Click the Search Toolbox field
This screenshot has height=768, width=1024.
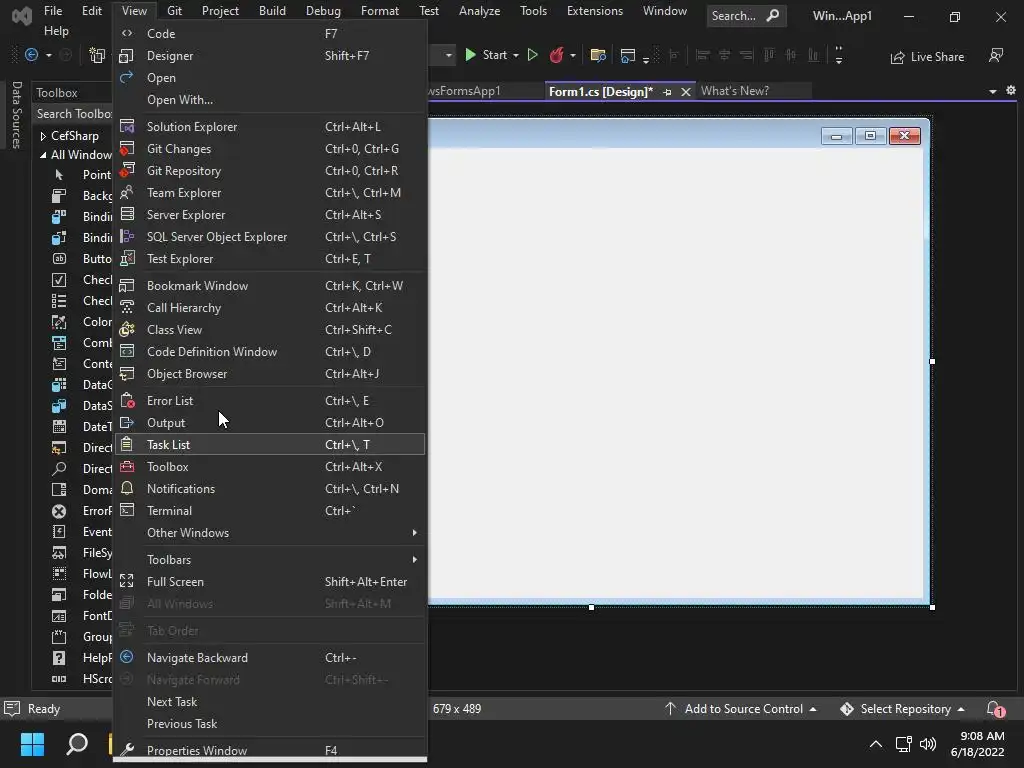tap(73, 114)
